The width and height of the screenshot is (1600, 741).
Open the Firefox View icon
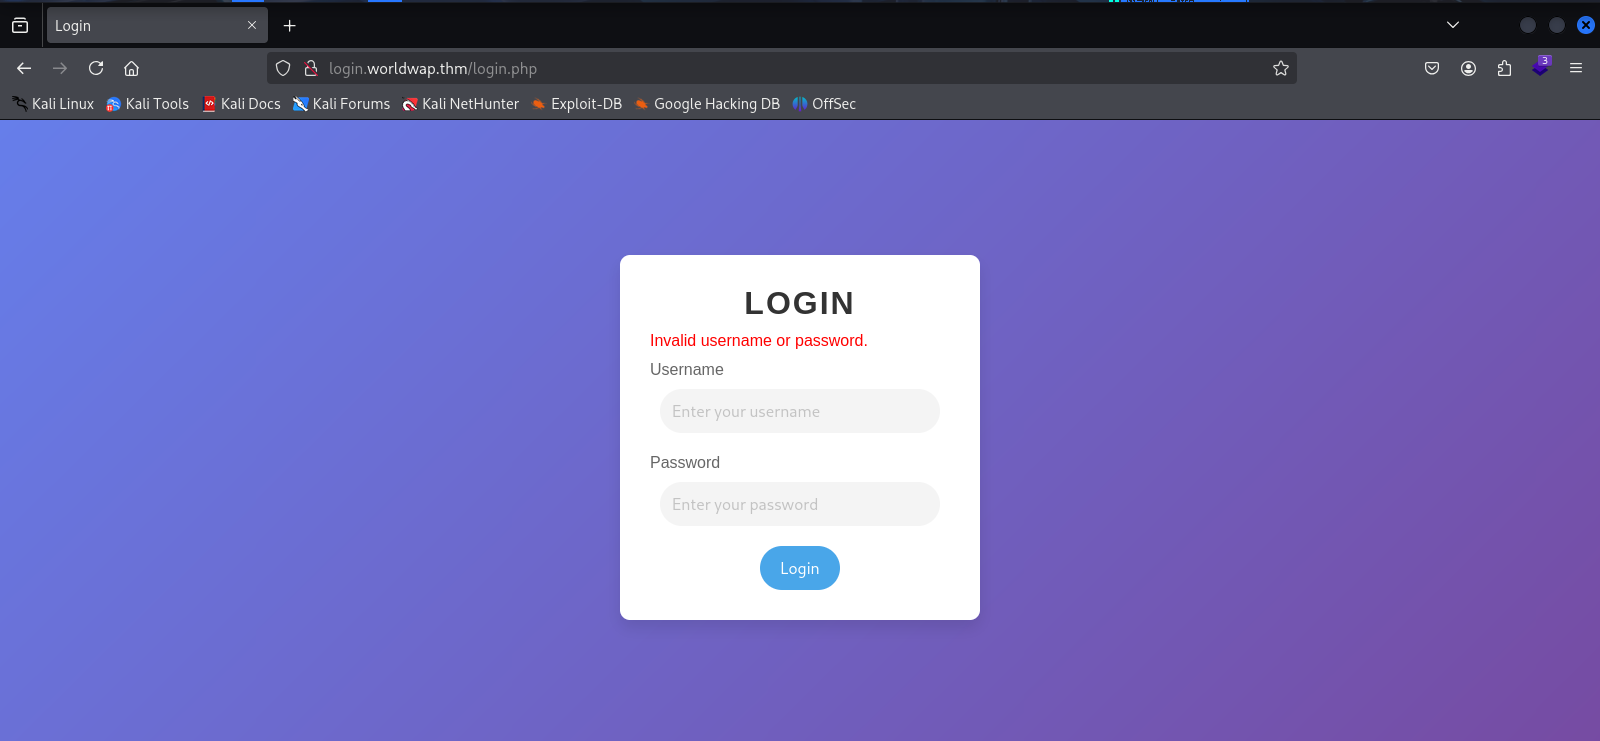(x=20, y=25)
